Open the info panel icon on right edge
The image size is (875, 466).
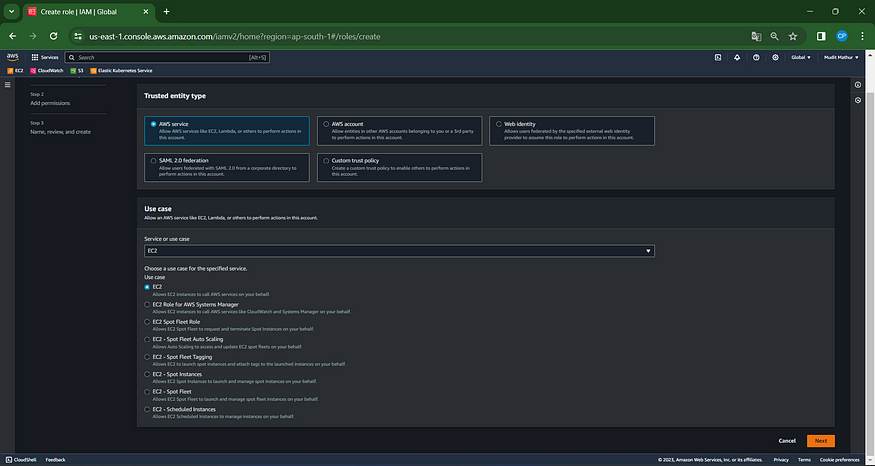[858, 85]
